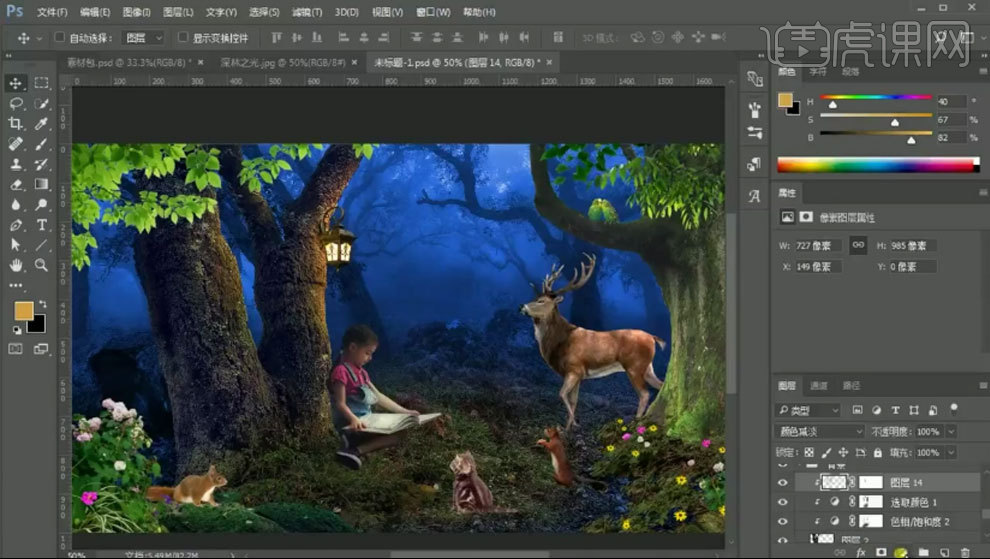990x559 pixels.
Task: Open the 图层 auto-select target dropdown
Action: [143, 38]
